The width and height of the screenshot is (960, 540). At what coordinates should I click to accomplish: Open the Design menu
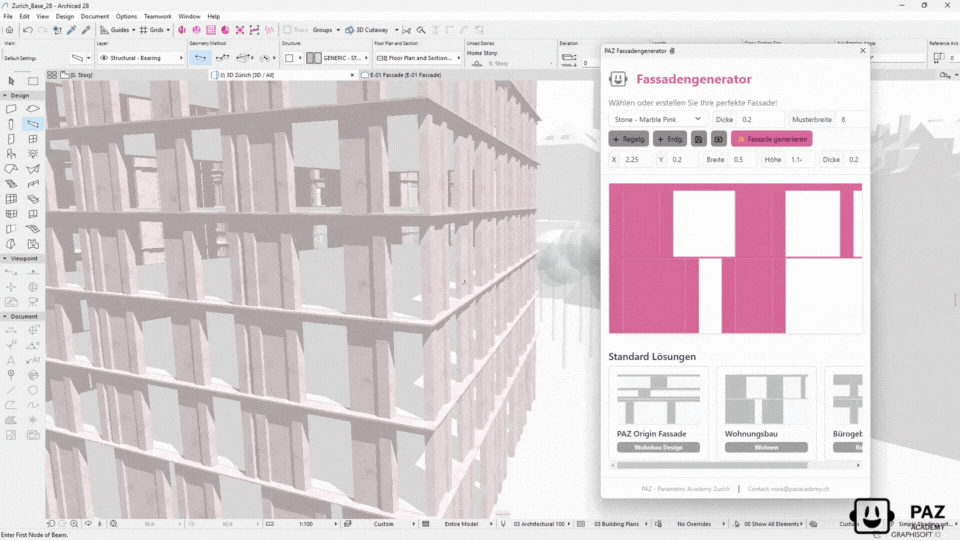pos(64,17)
